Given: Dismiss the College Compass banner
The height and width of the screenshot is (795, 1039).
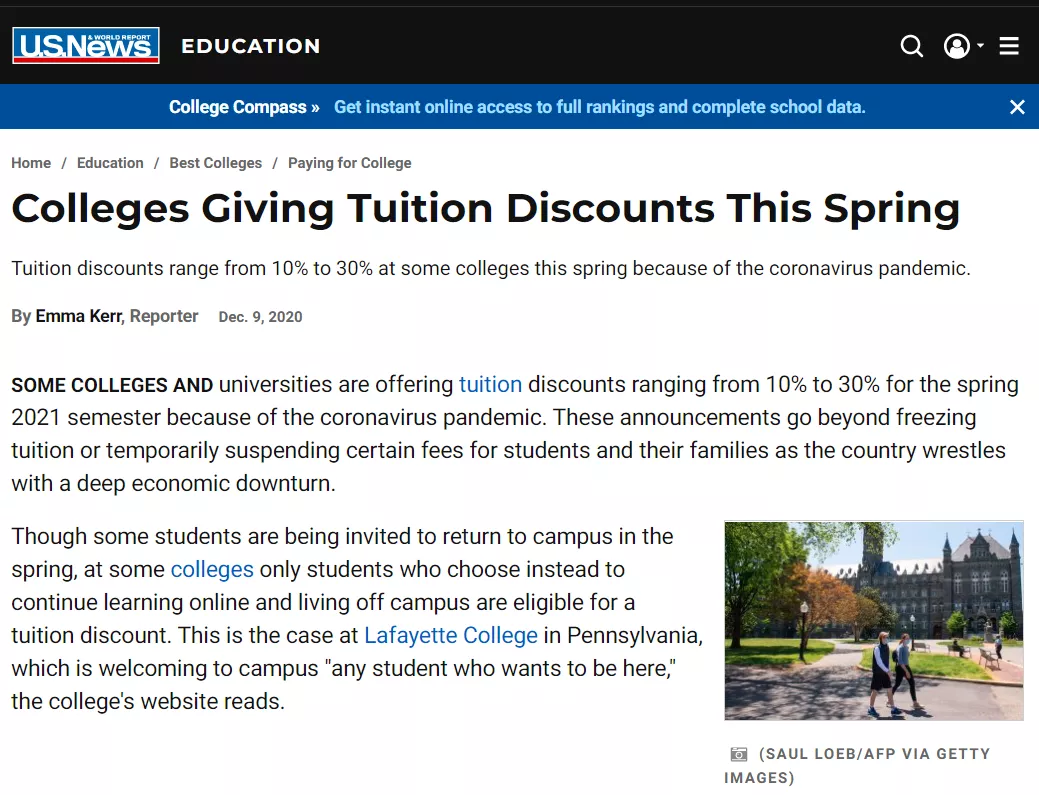Looking at the screenshot, I should tap(1017, 107).
